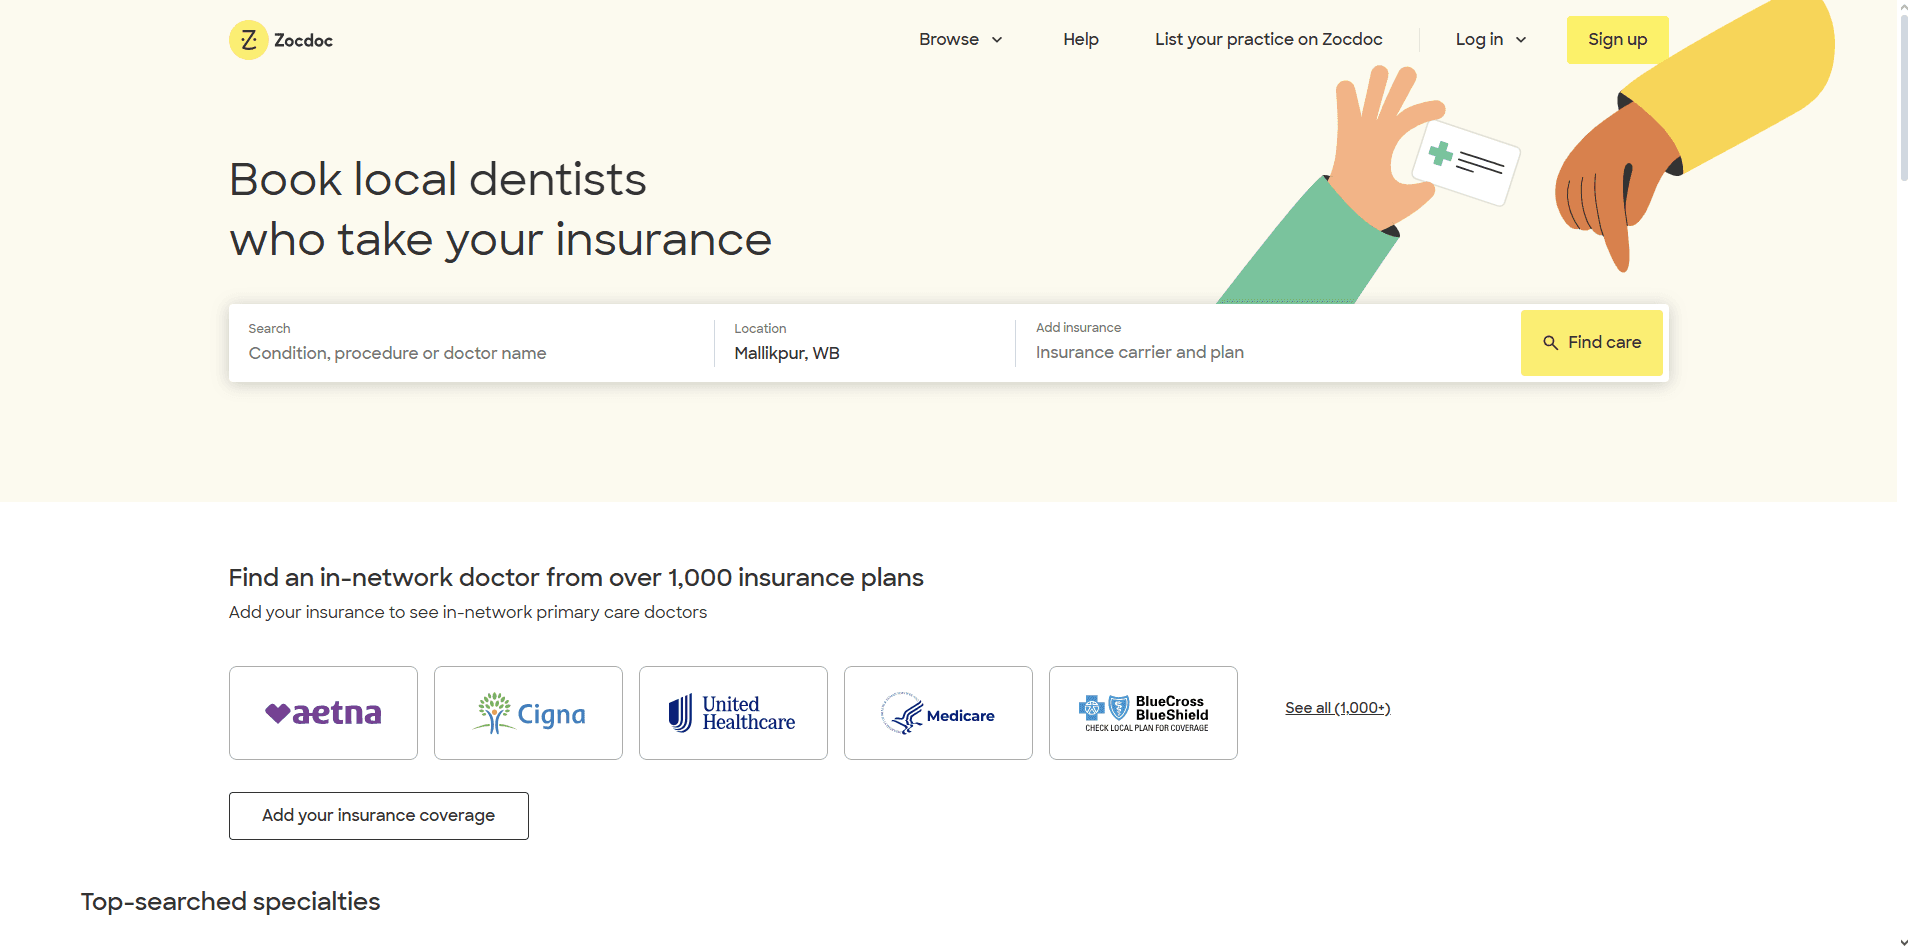
Task: Edit the Location field showing Mallikpur, WB
Action: (864, 343)
